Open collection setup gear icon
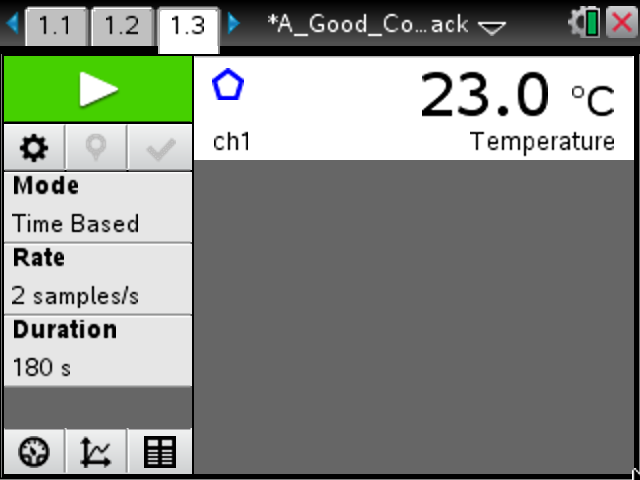640x480 pixels. point(34,148)
